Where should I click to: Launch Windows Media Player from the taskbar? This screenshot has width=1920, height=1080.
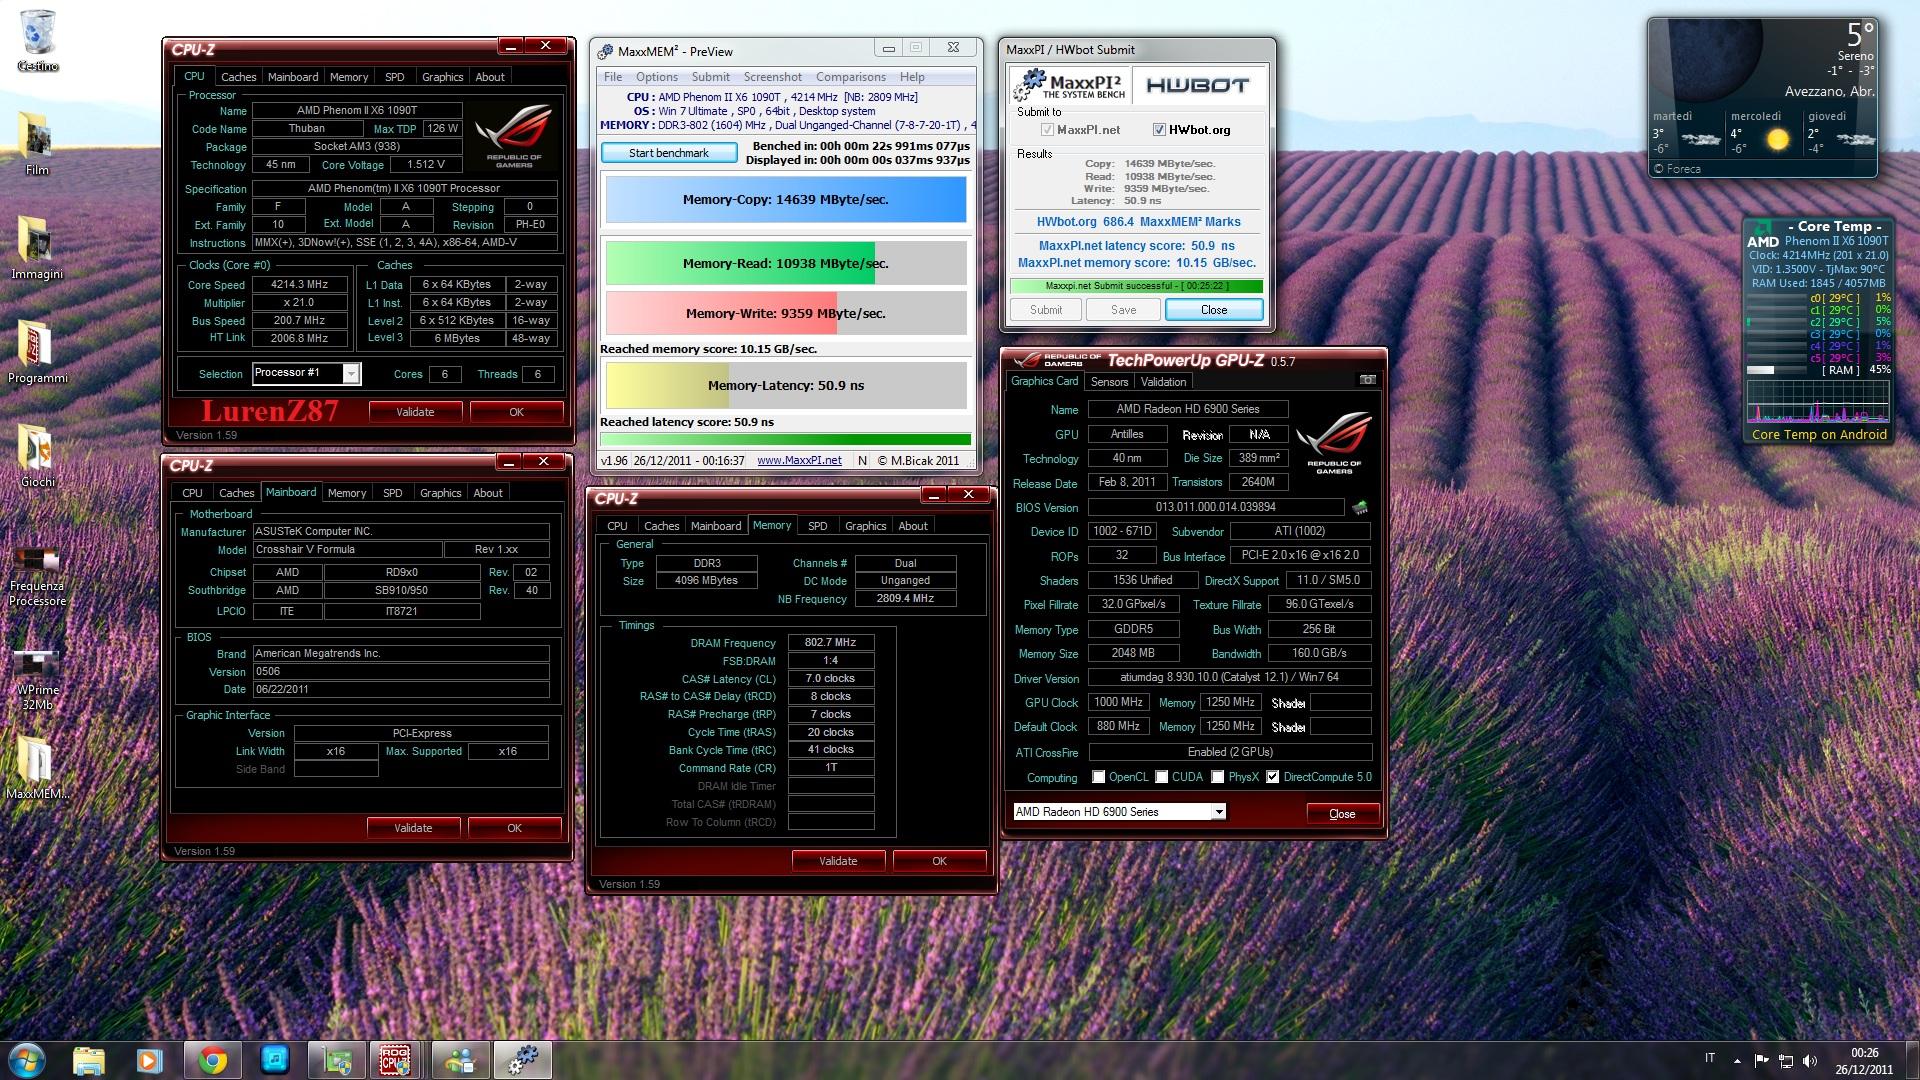150,1059
